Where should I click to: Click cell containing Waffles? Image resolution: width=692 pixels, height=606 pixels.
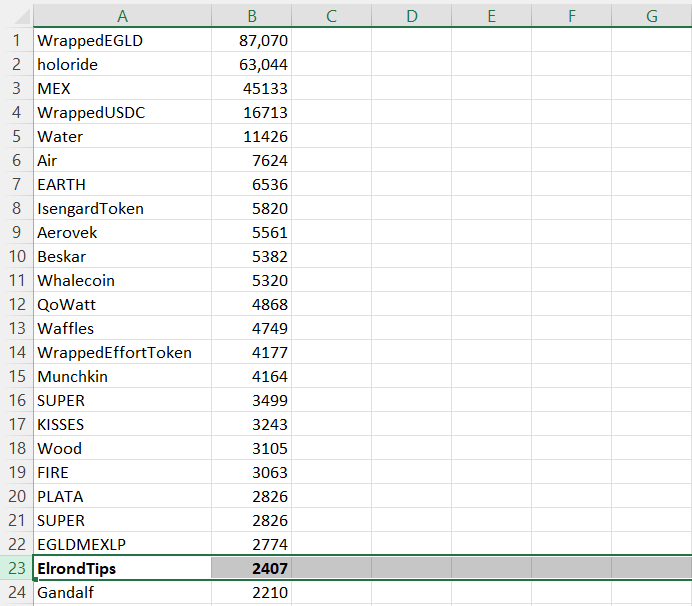click(123, 328)
